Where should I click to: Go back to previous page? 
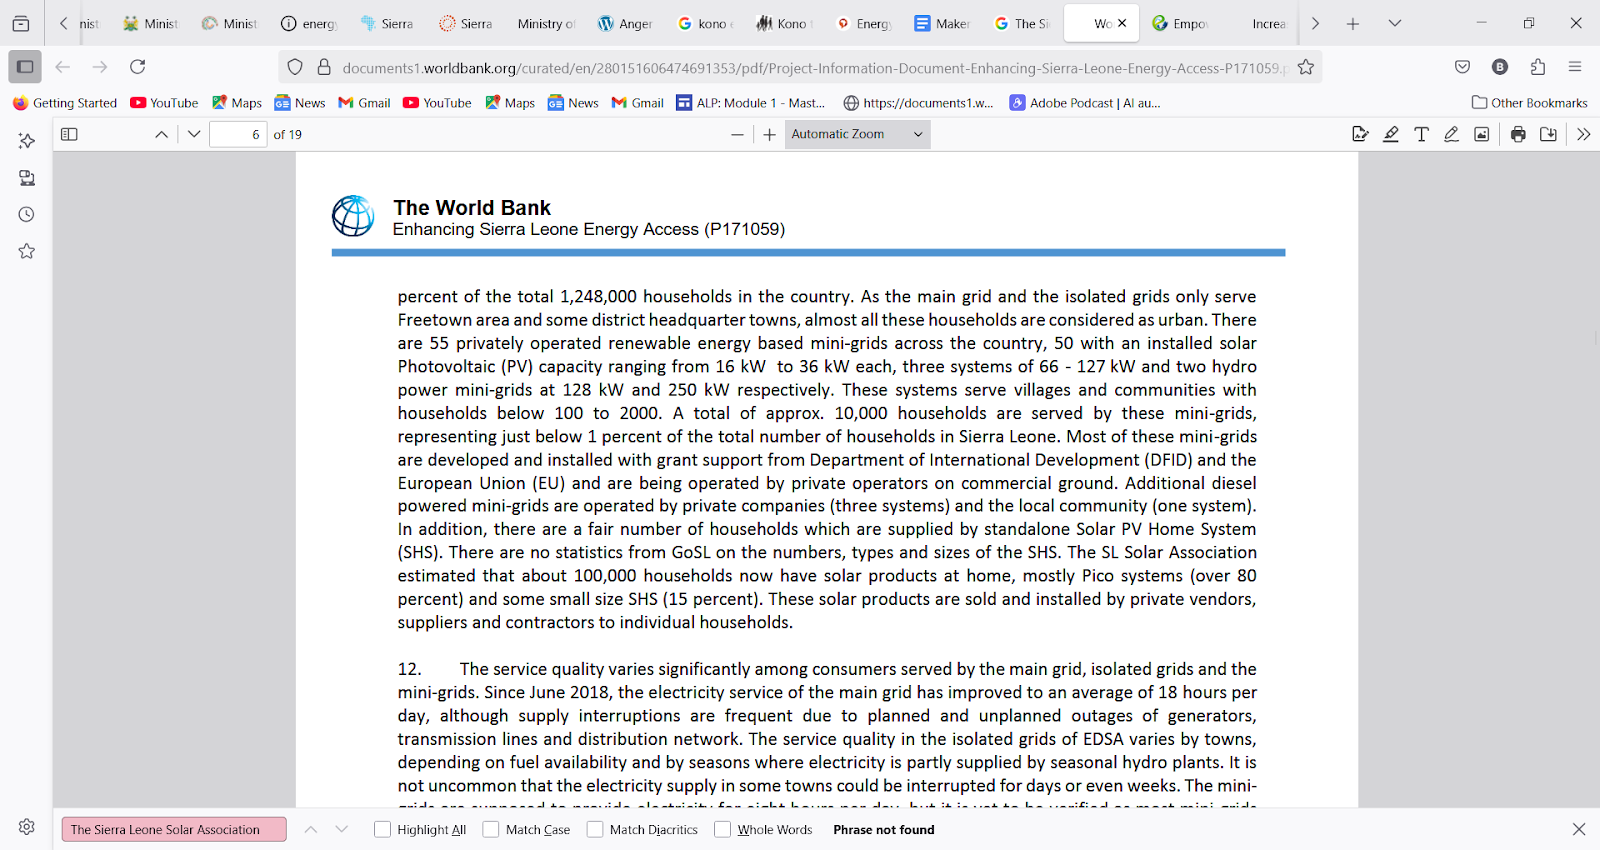pos(63,67)
